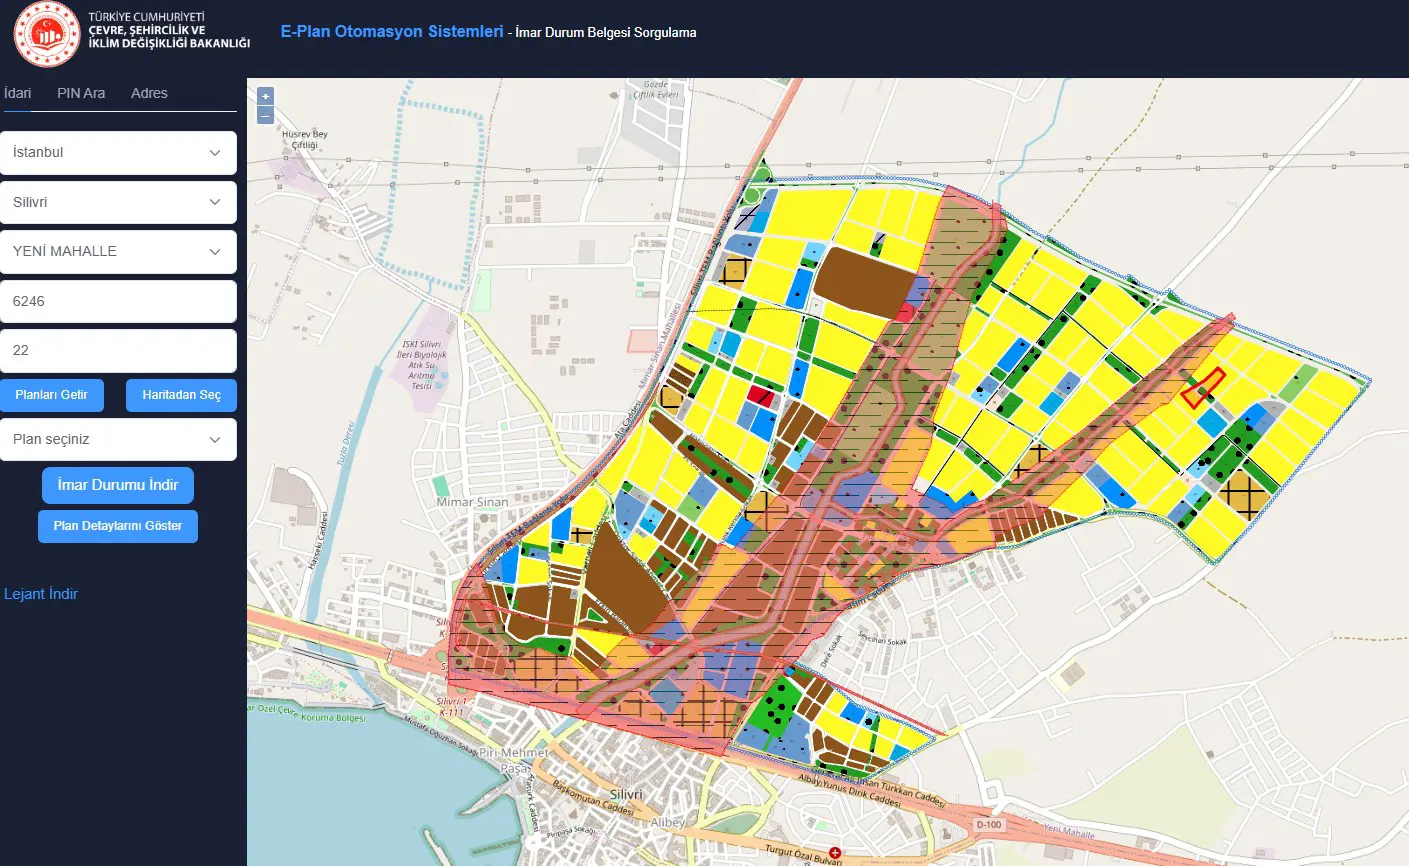Download via İmar Durumu İndir button
Image resolution: width=1409 pixels, height=866 pixels.
pos(118,485)
